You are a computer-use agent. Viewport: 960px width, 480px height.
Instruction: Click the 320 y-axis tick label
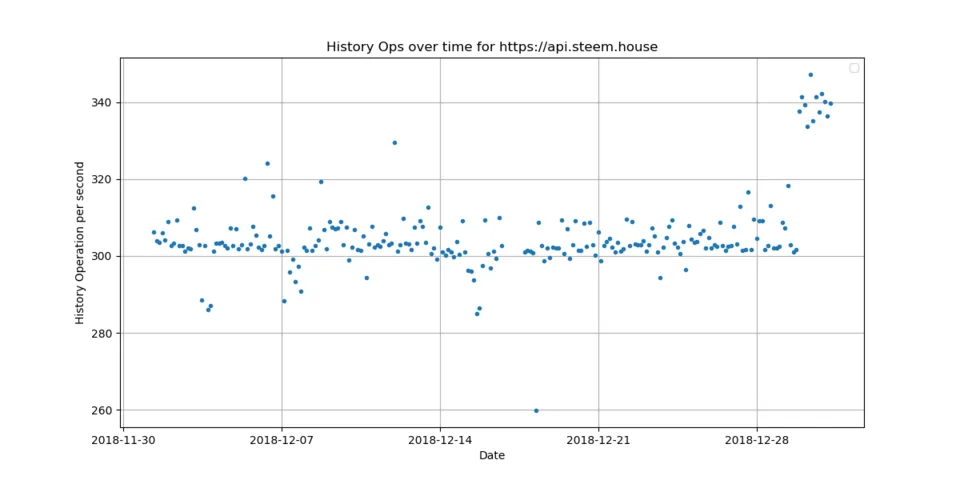point(104,179)
